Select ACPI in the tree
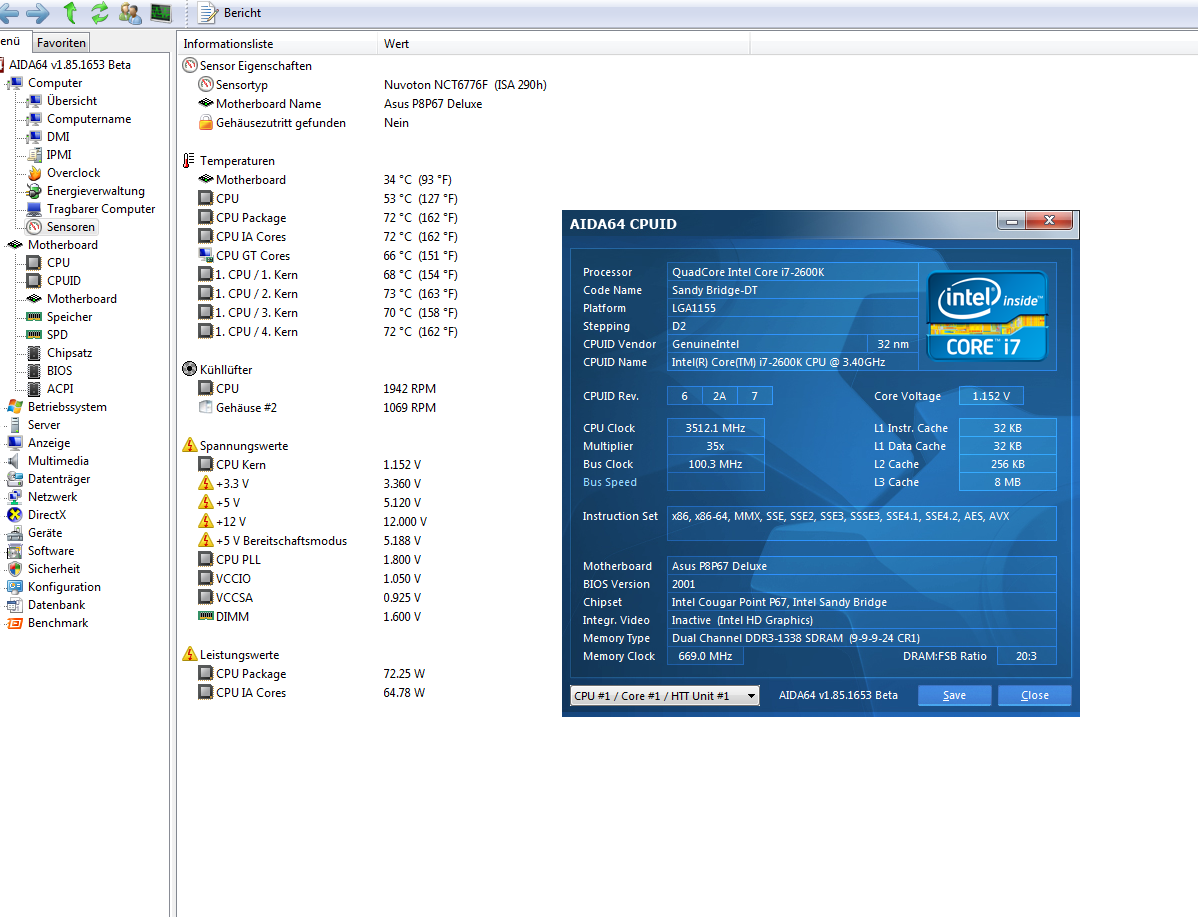This screenshot has width=1198, height=917. click(60, 388)
